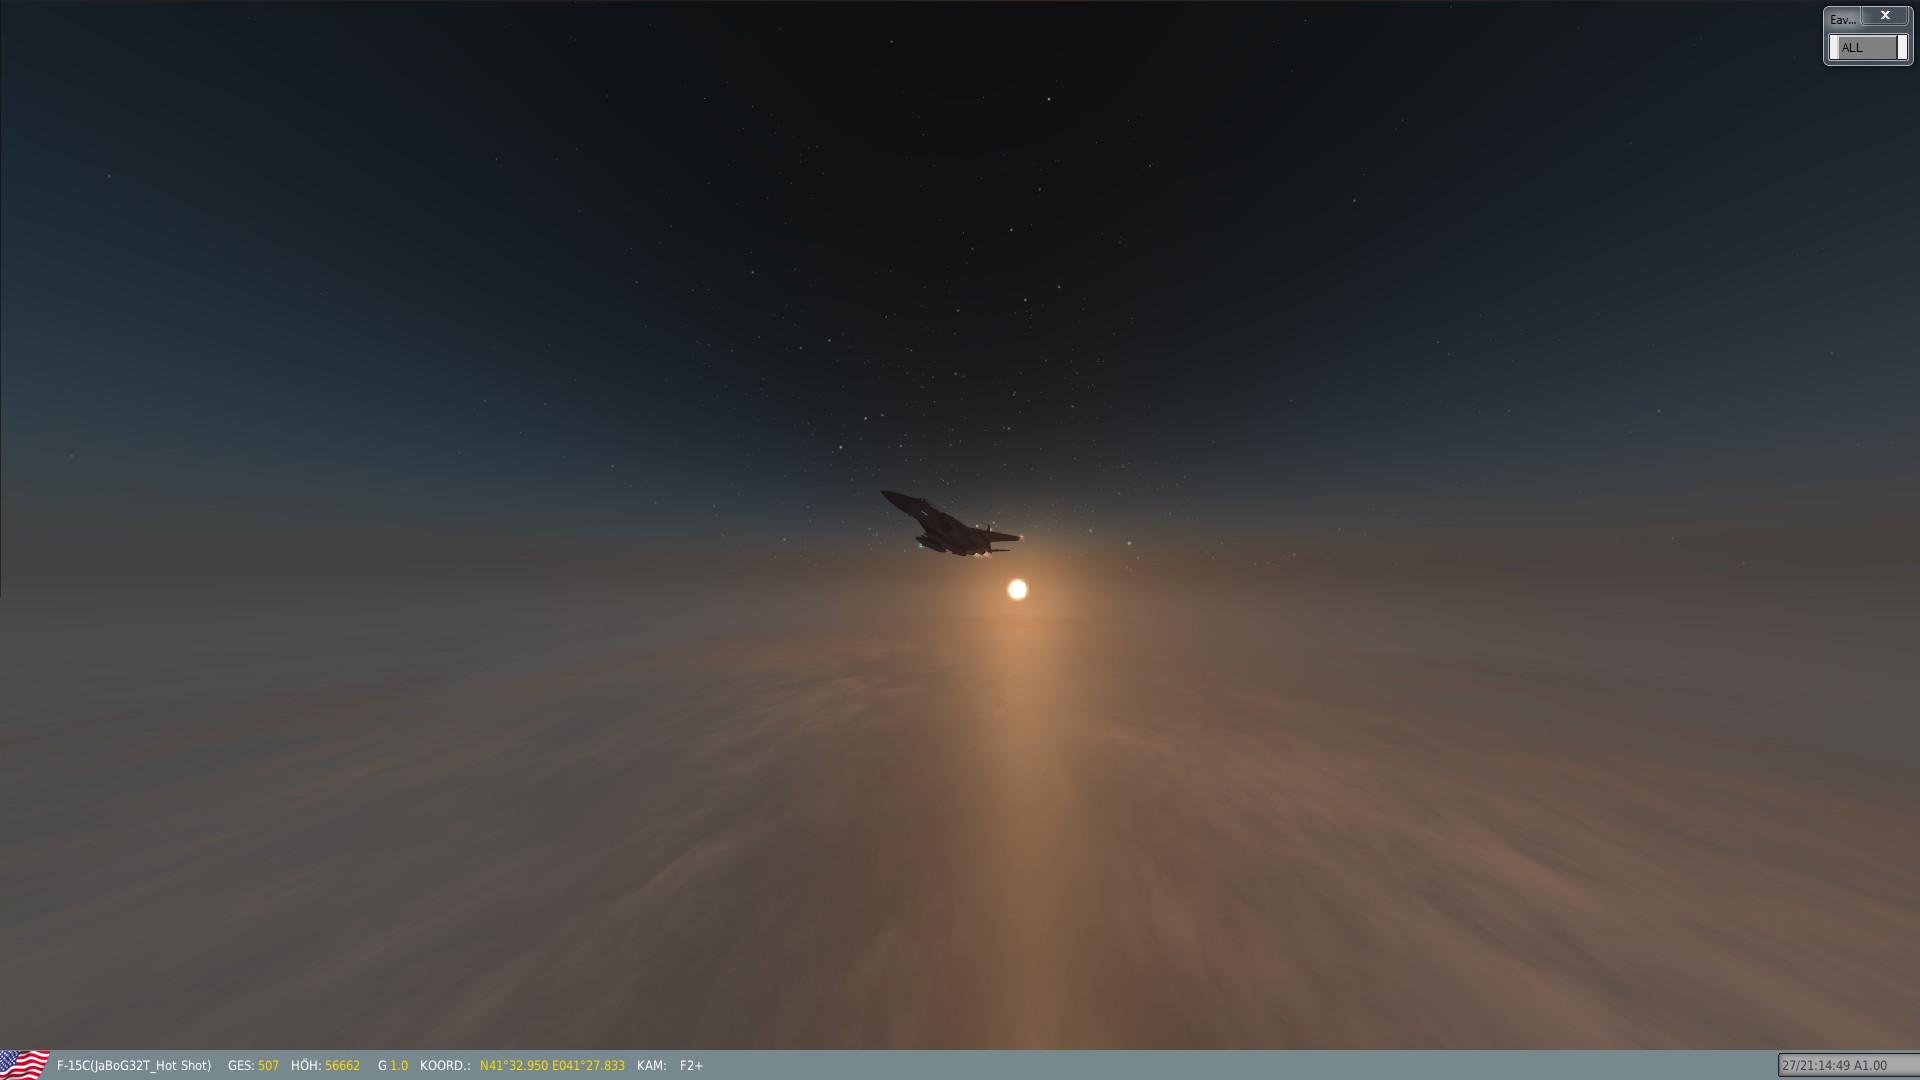Click the Eav... panel title
This screenshot has height=1080, width=1920.
pos(1842,20)
